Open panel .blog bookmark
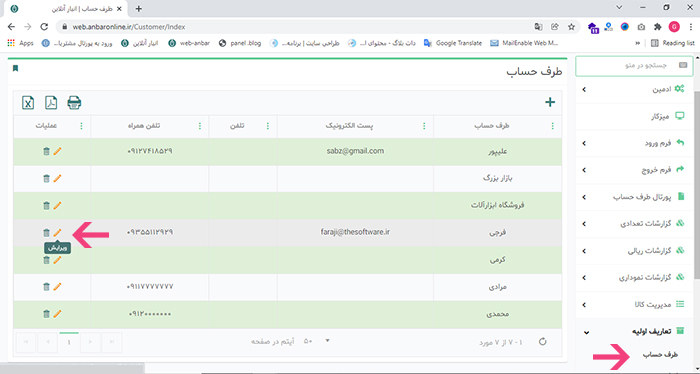 coord(240,43)
